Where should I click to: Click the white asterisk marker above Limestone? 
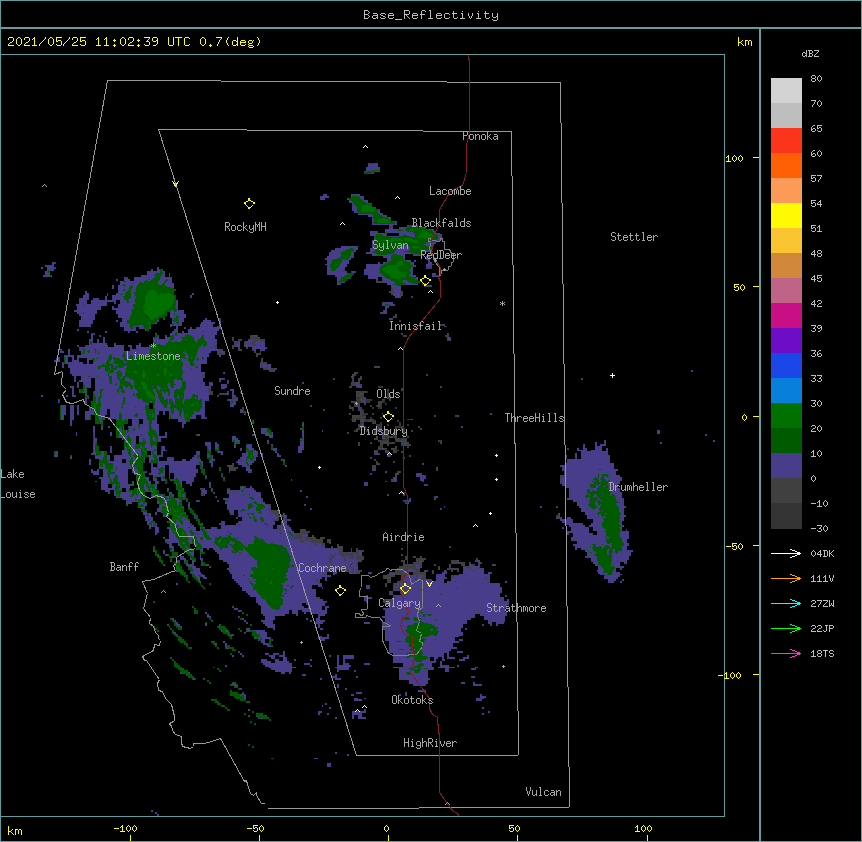154,346
